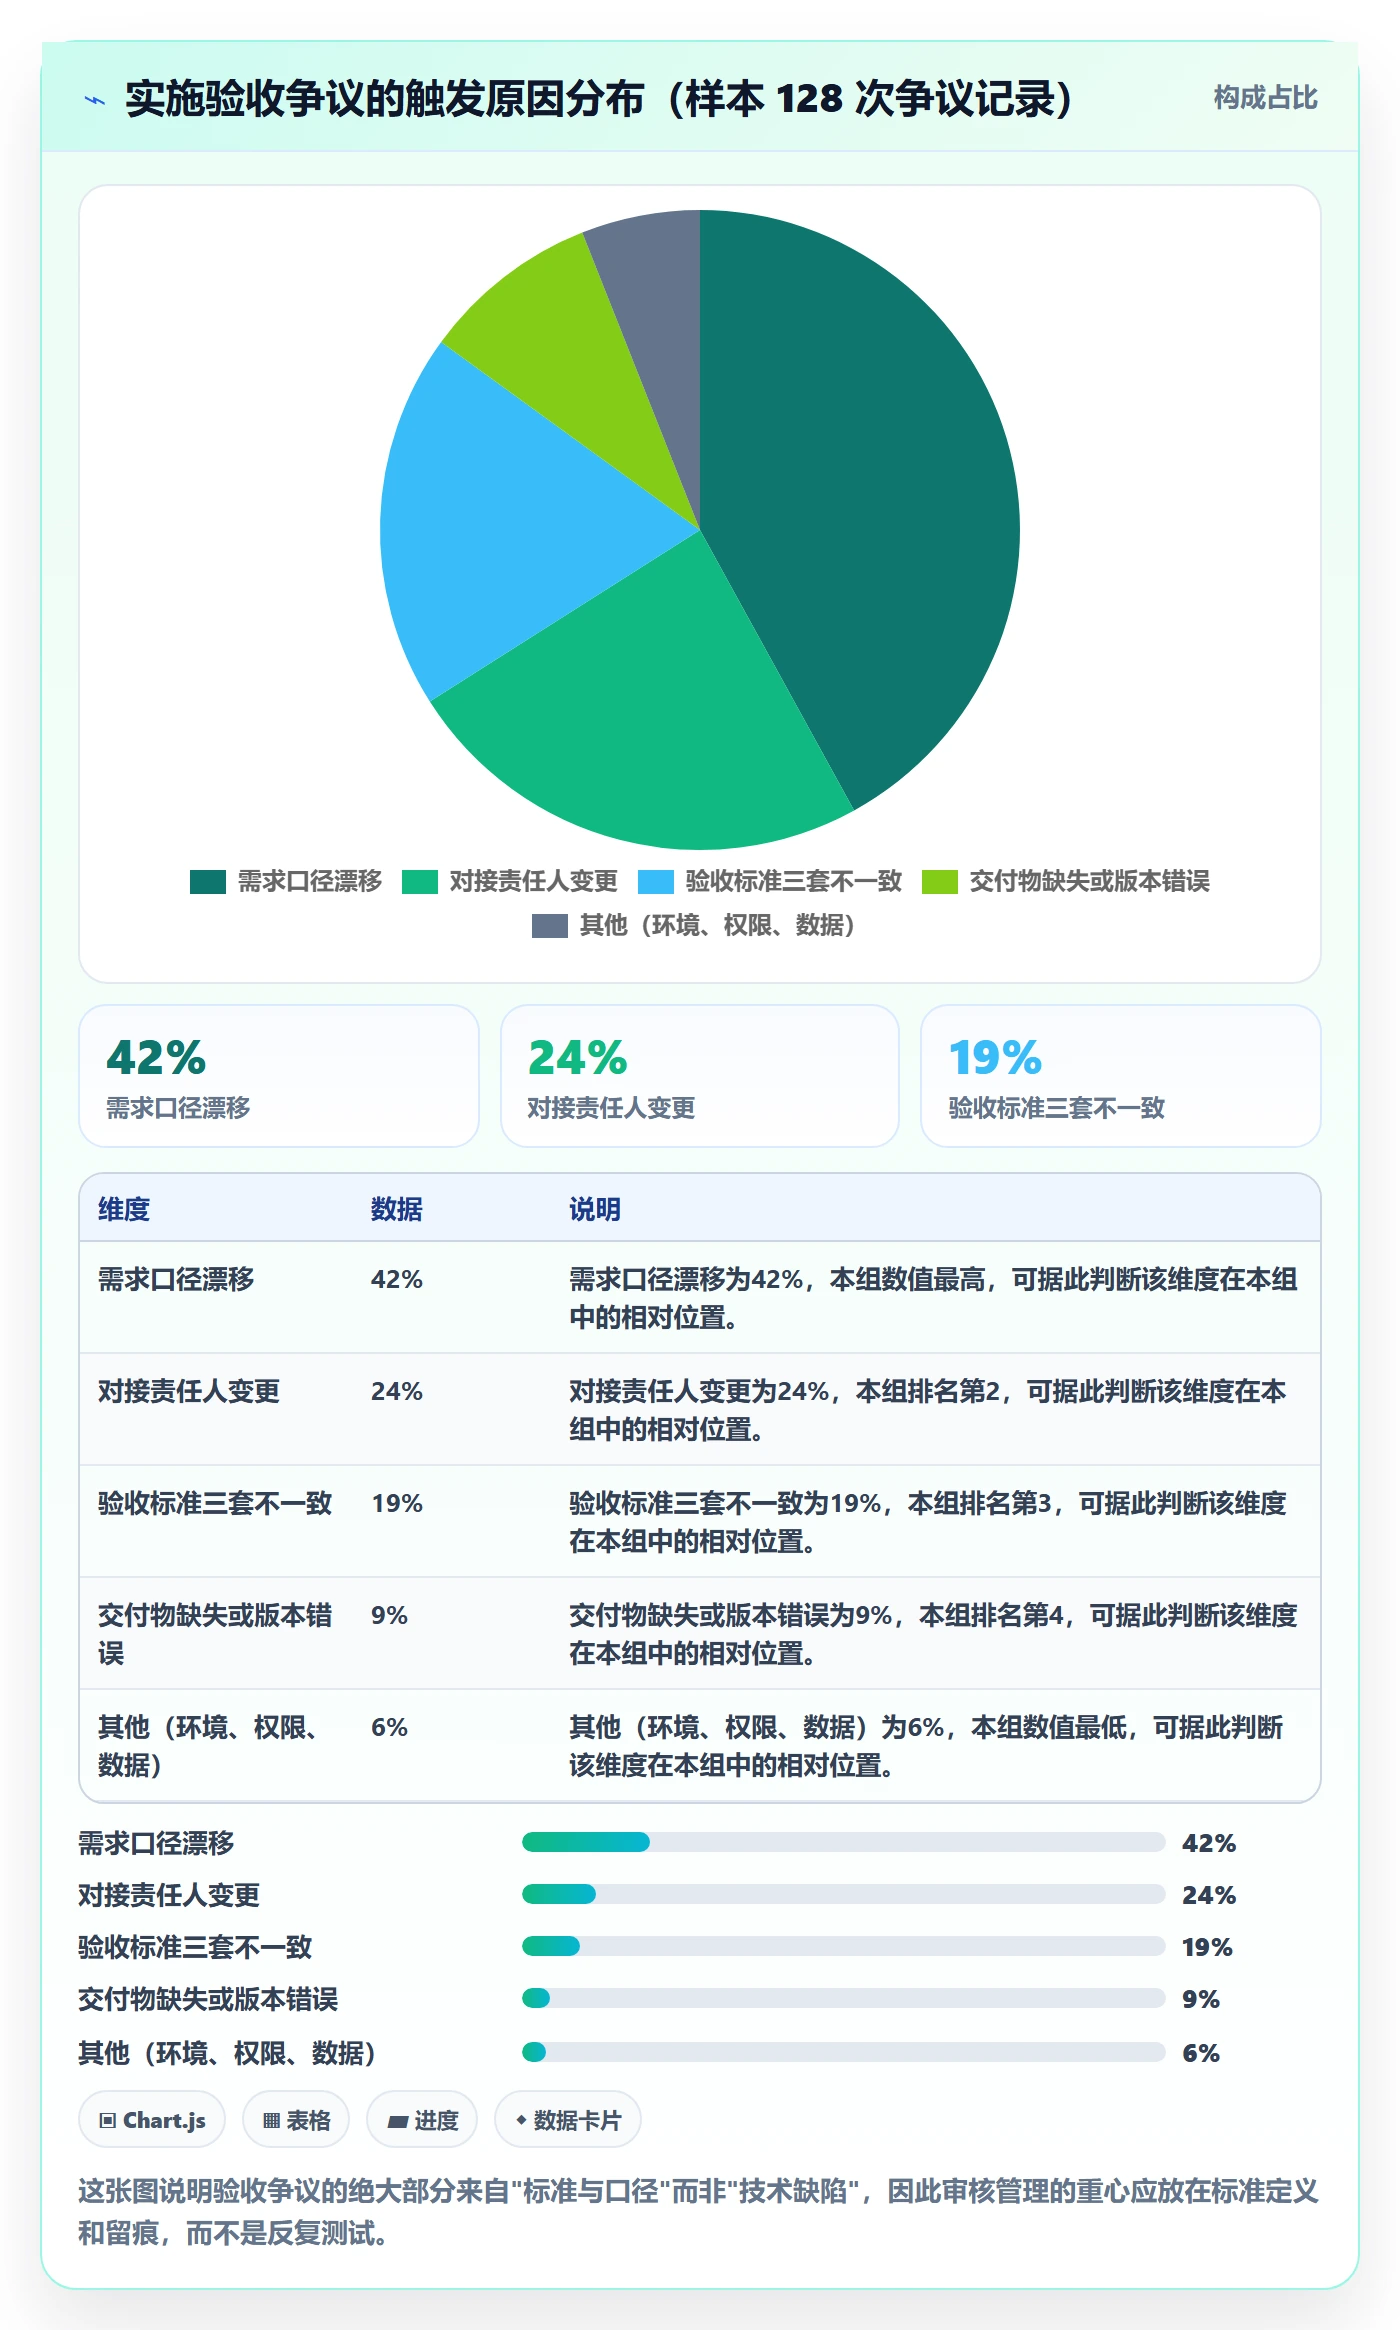Toggle the 对接责任人变更 legend swatch
The image size is (1400, 2330).
420,882
